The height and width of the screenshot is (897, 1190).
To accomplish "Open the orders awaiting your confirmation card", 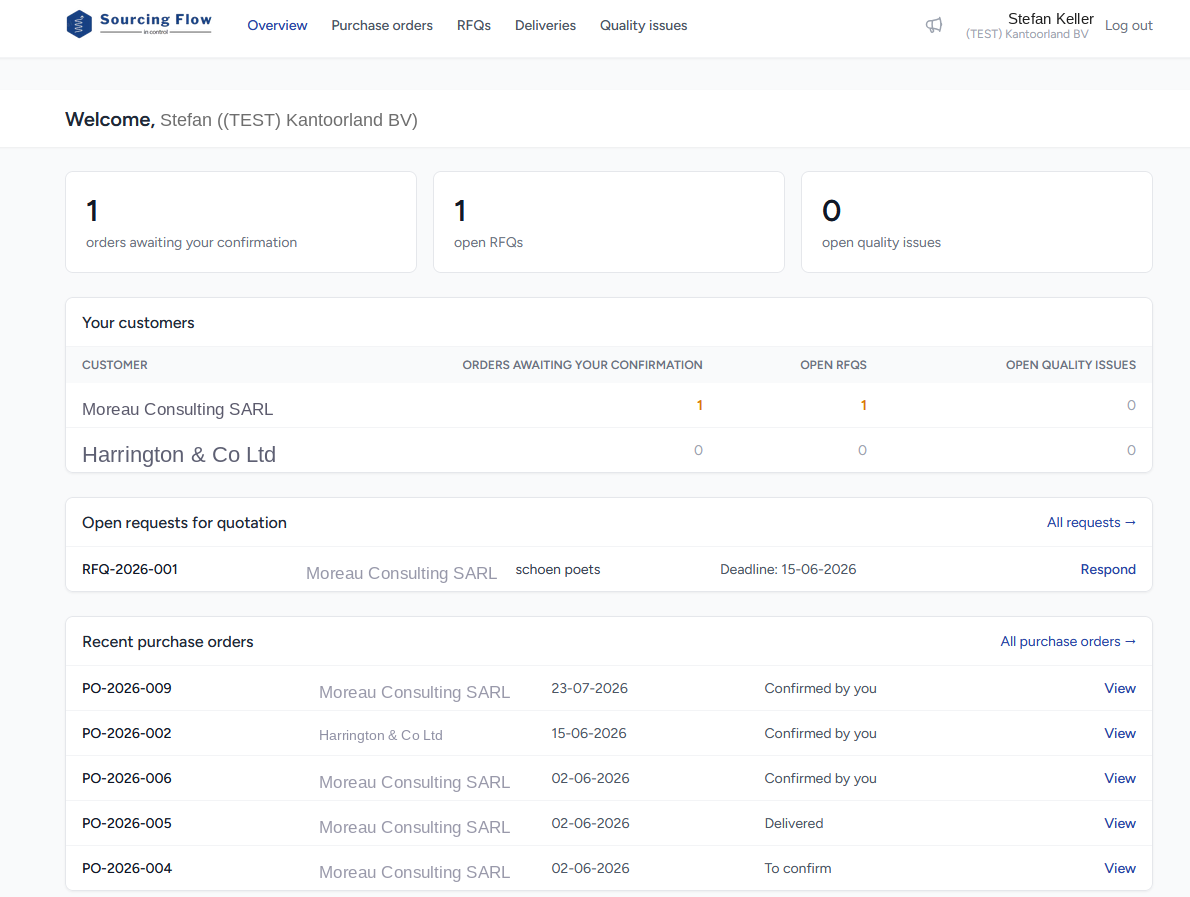I will [x=241, y=222].
